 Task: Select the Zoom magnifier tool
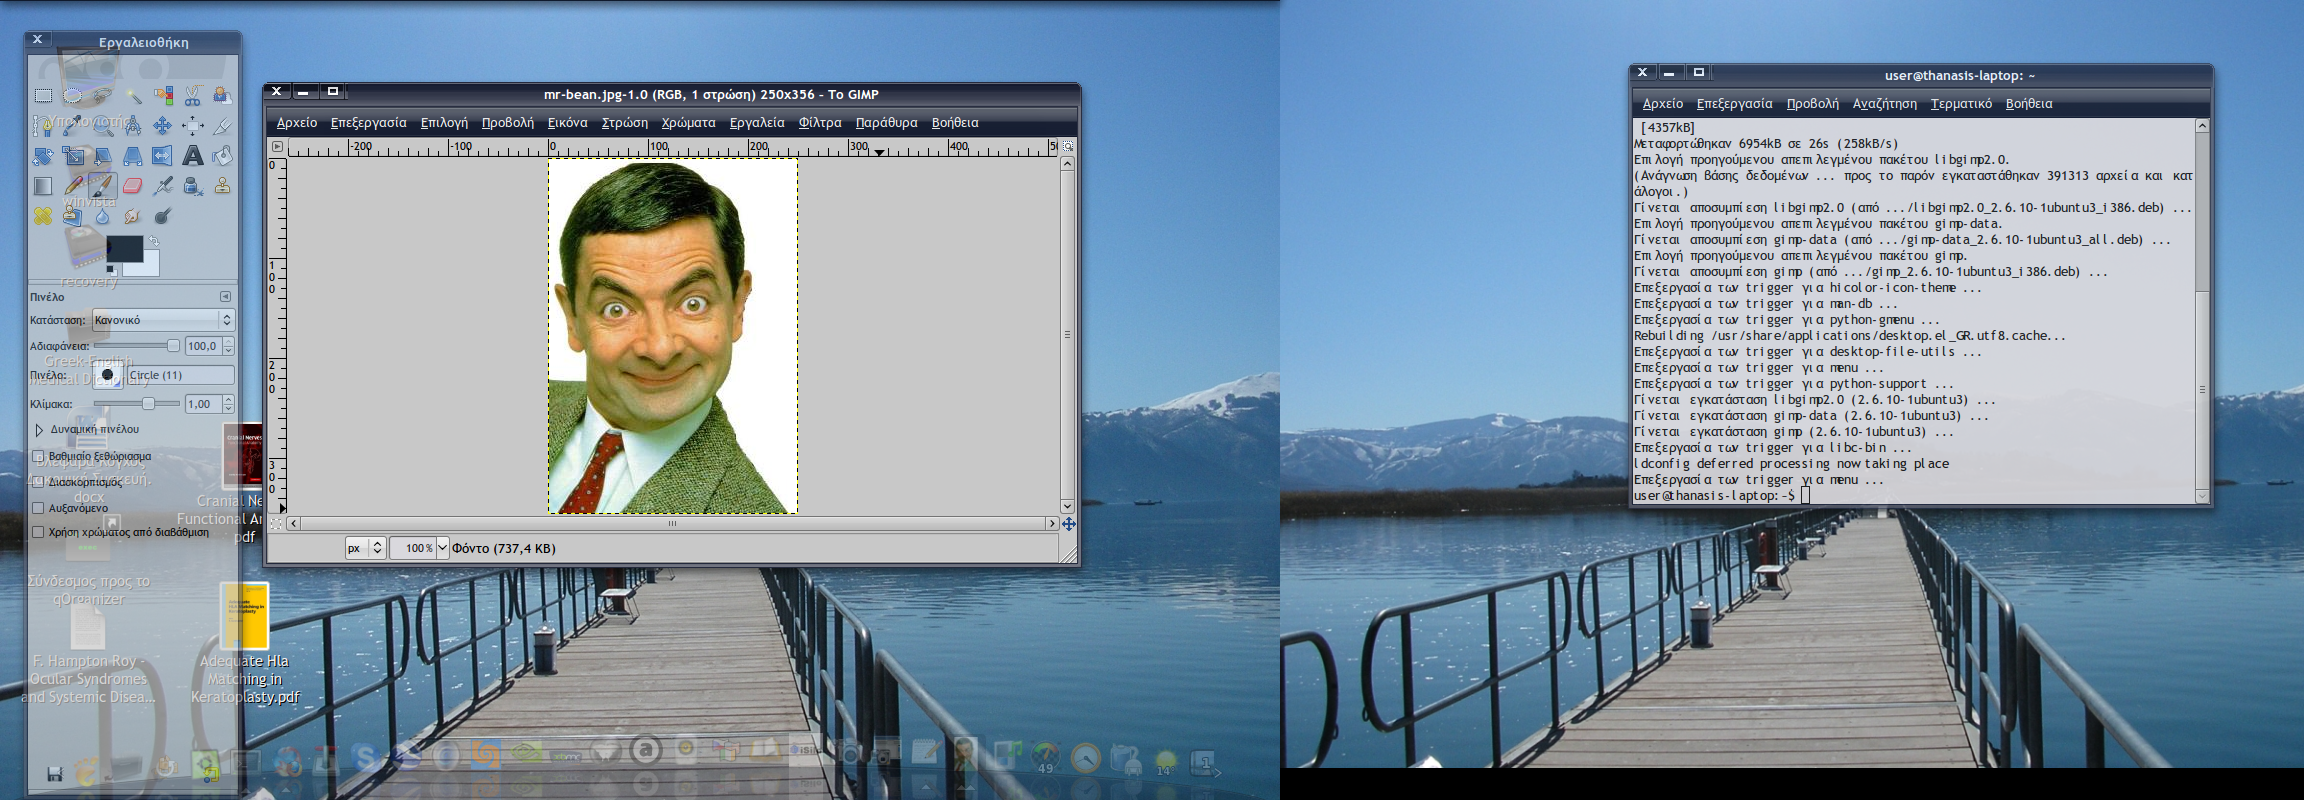[103, 126]
